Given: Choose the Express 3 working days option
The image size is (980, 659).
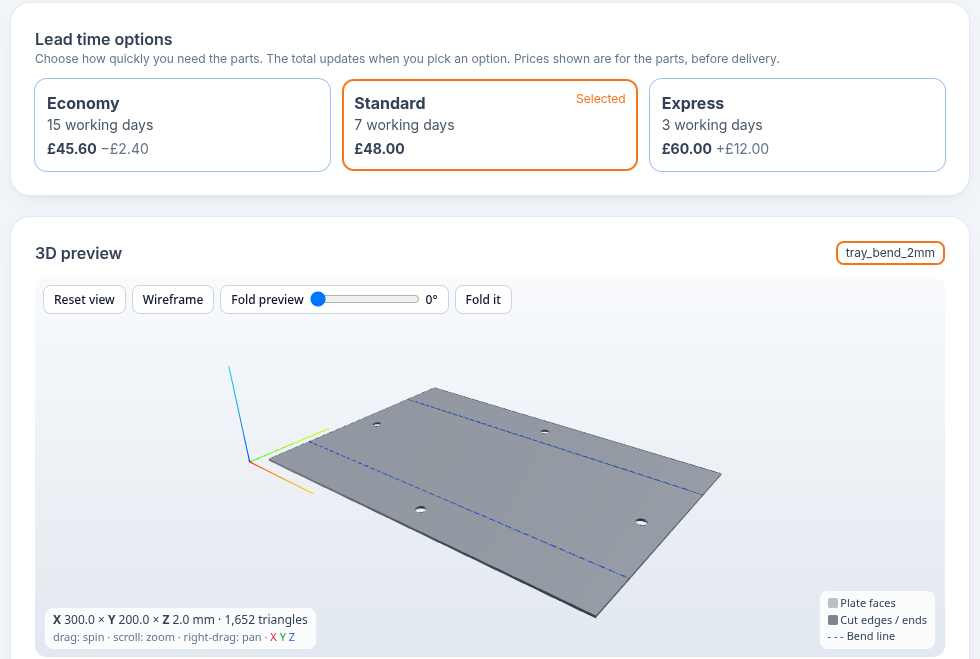Looking at the screenshot, I should click(x=797, y=125).
